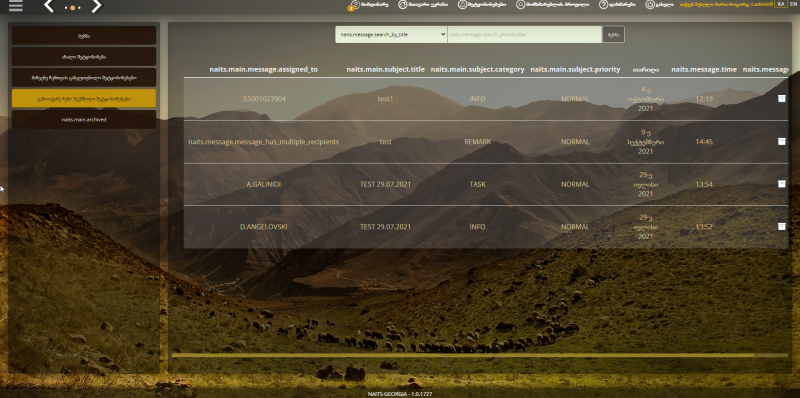Click the 14:45 time cell
The height and width of the screenshot is (398, 800).
coord(704,141)
